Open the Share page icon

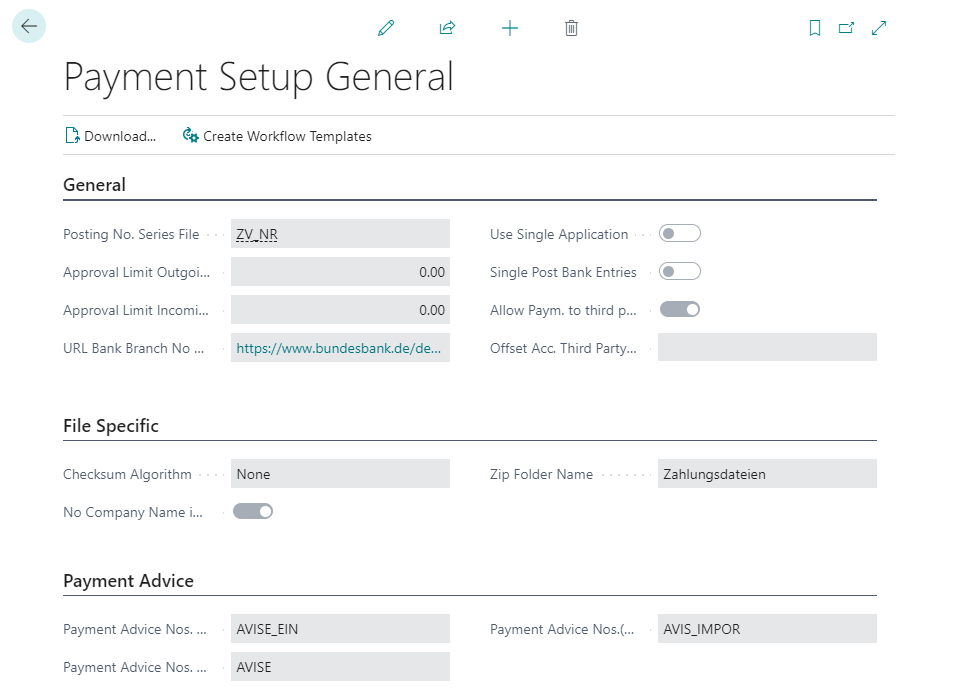[447, 28]
